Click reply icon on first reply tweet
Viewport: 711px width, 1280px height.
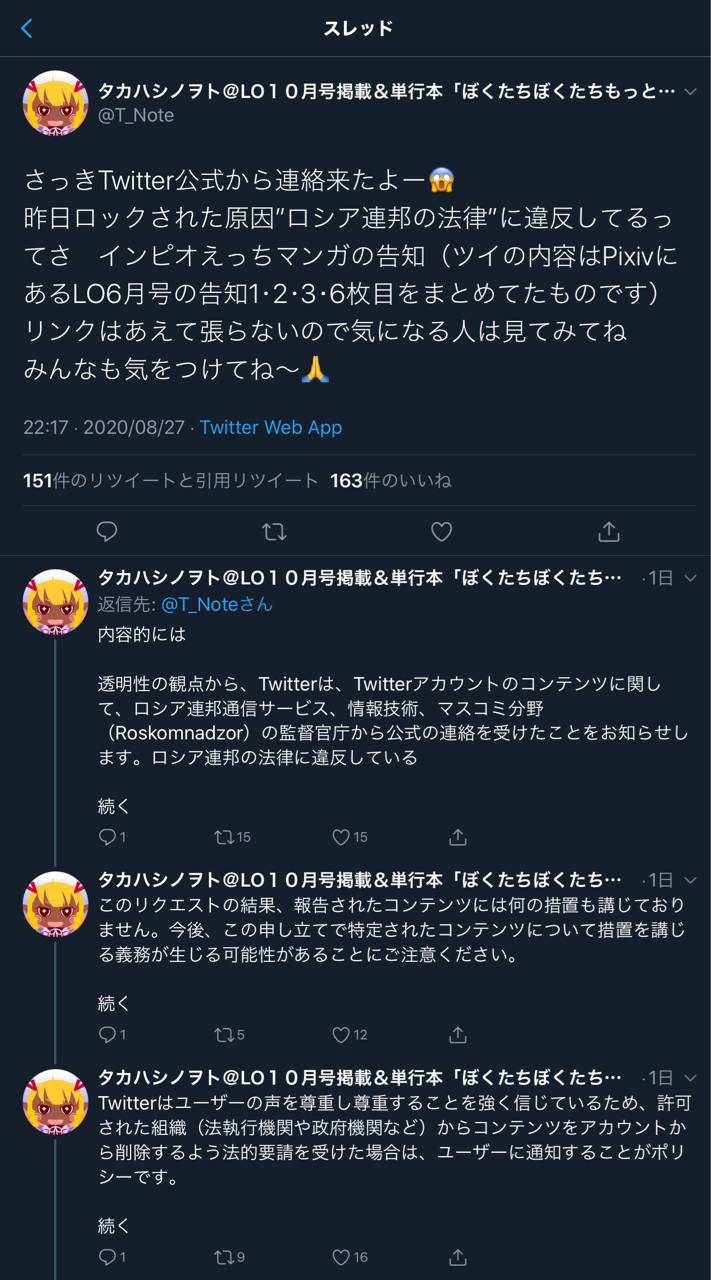[107, 837]
